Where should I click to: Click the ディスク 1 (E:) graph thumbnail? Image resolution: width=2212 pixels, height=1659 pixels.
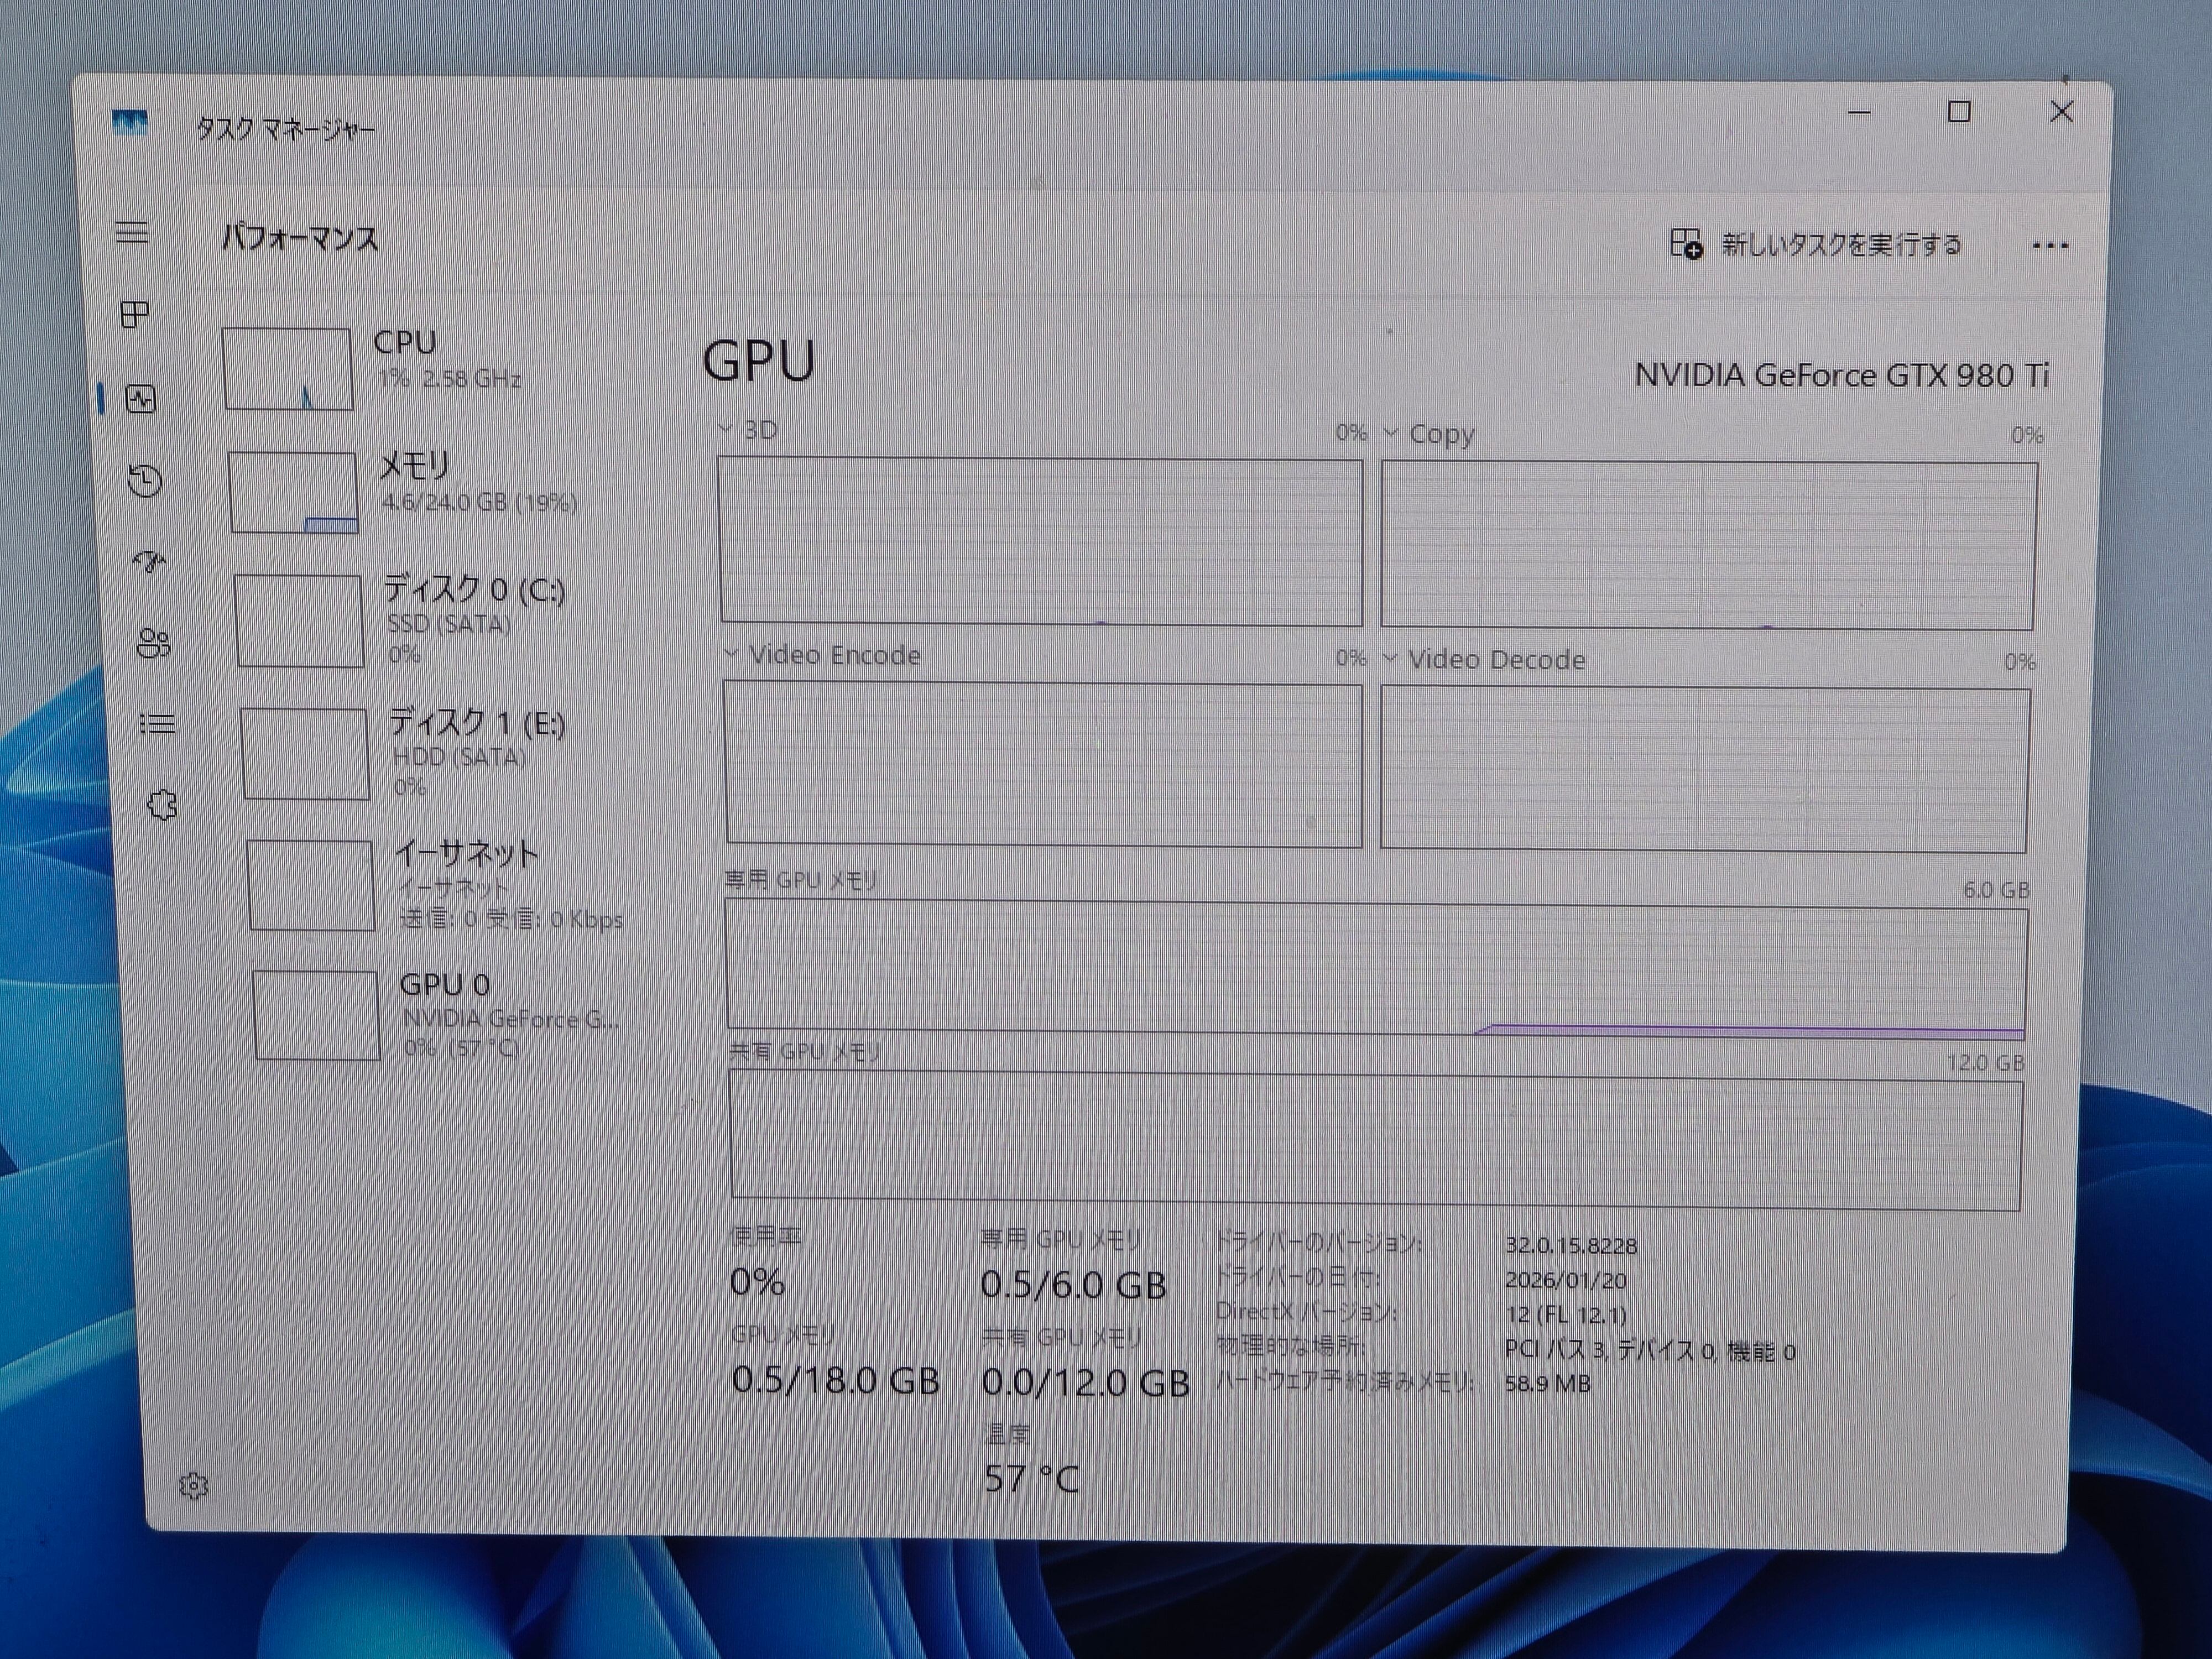click(305, 753)
